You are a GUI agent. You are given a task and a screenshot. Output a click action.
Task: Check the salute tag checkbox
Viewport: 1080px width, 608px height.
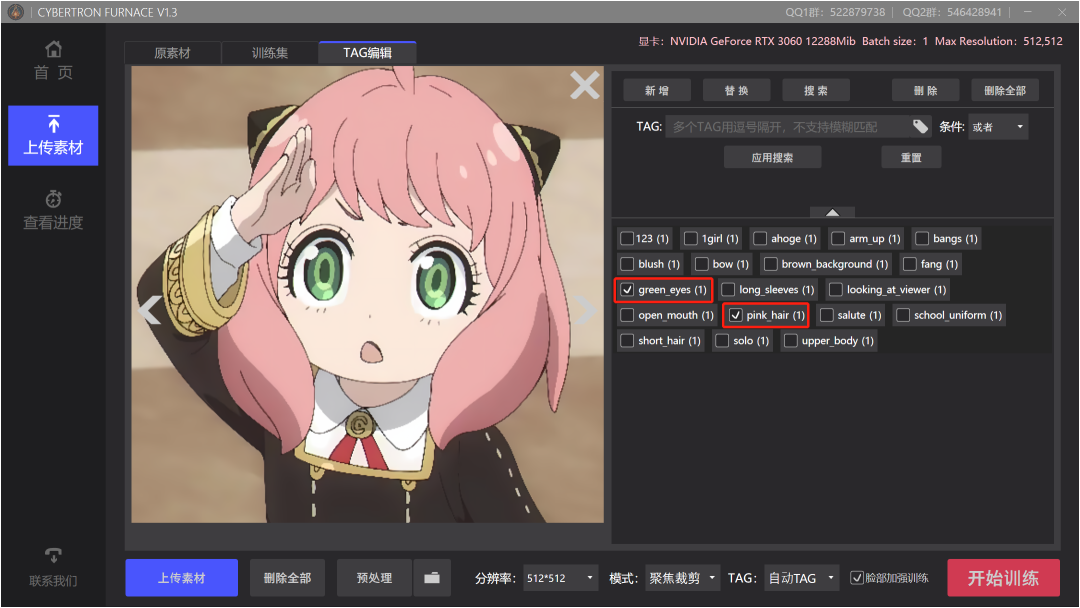[827, 315]
